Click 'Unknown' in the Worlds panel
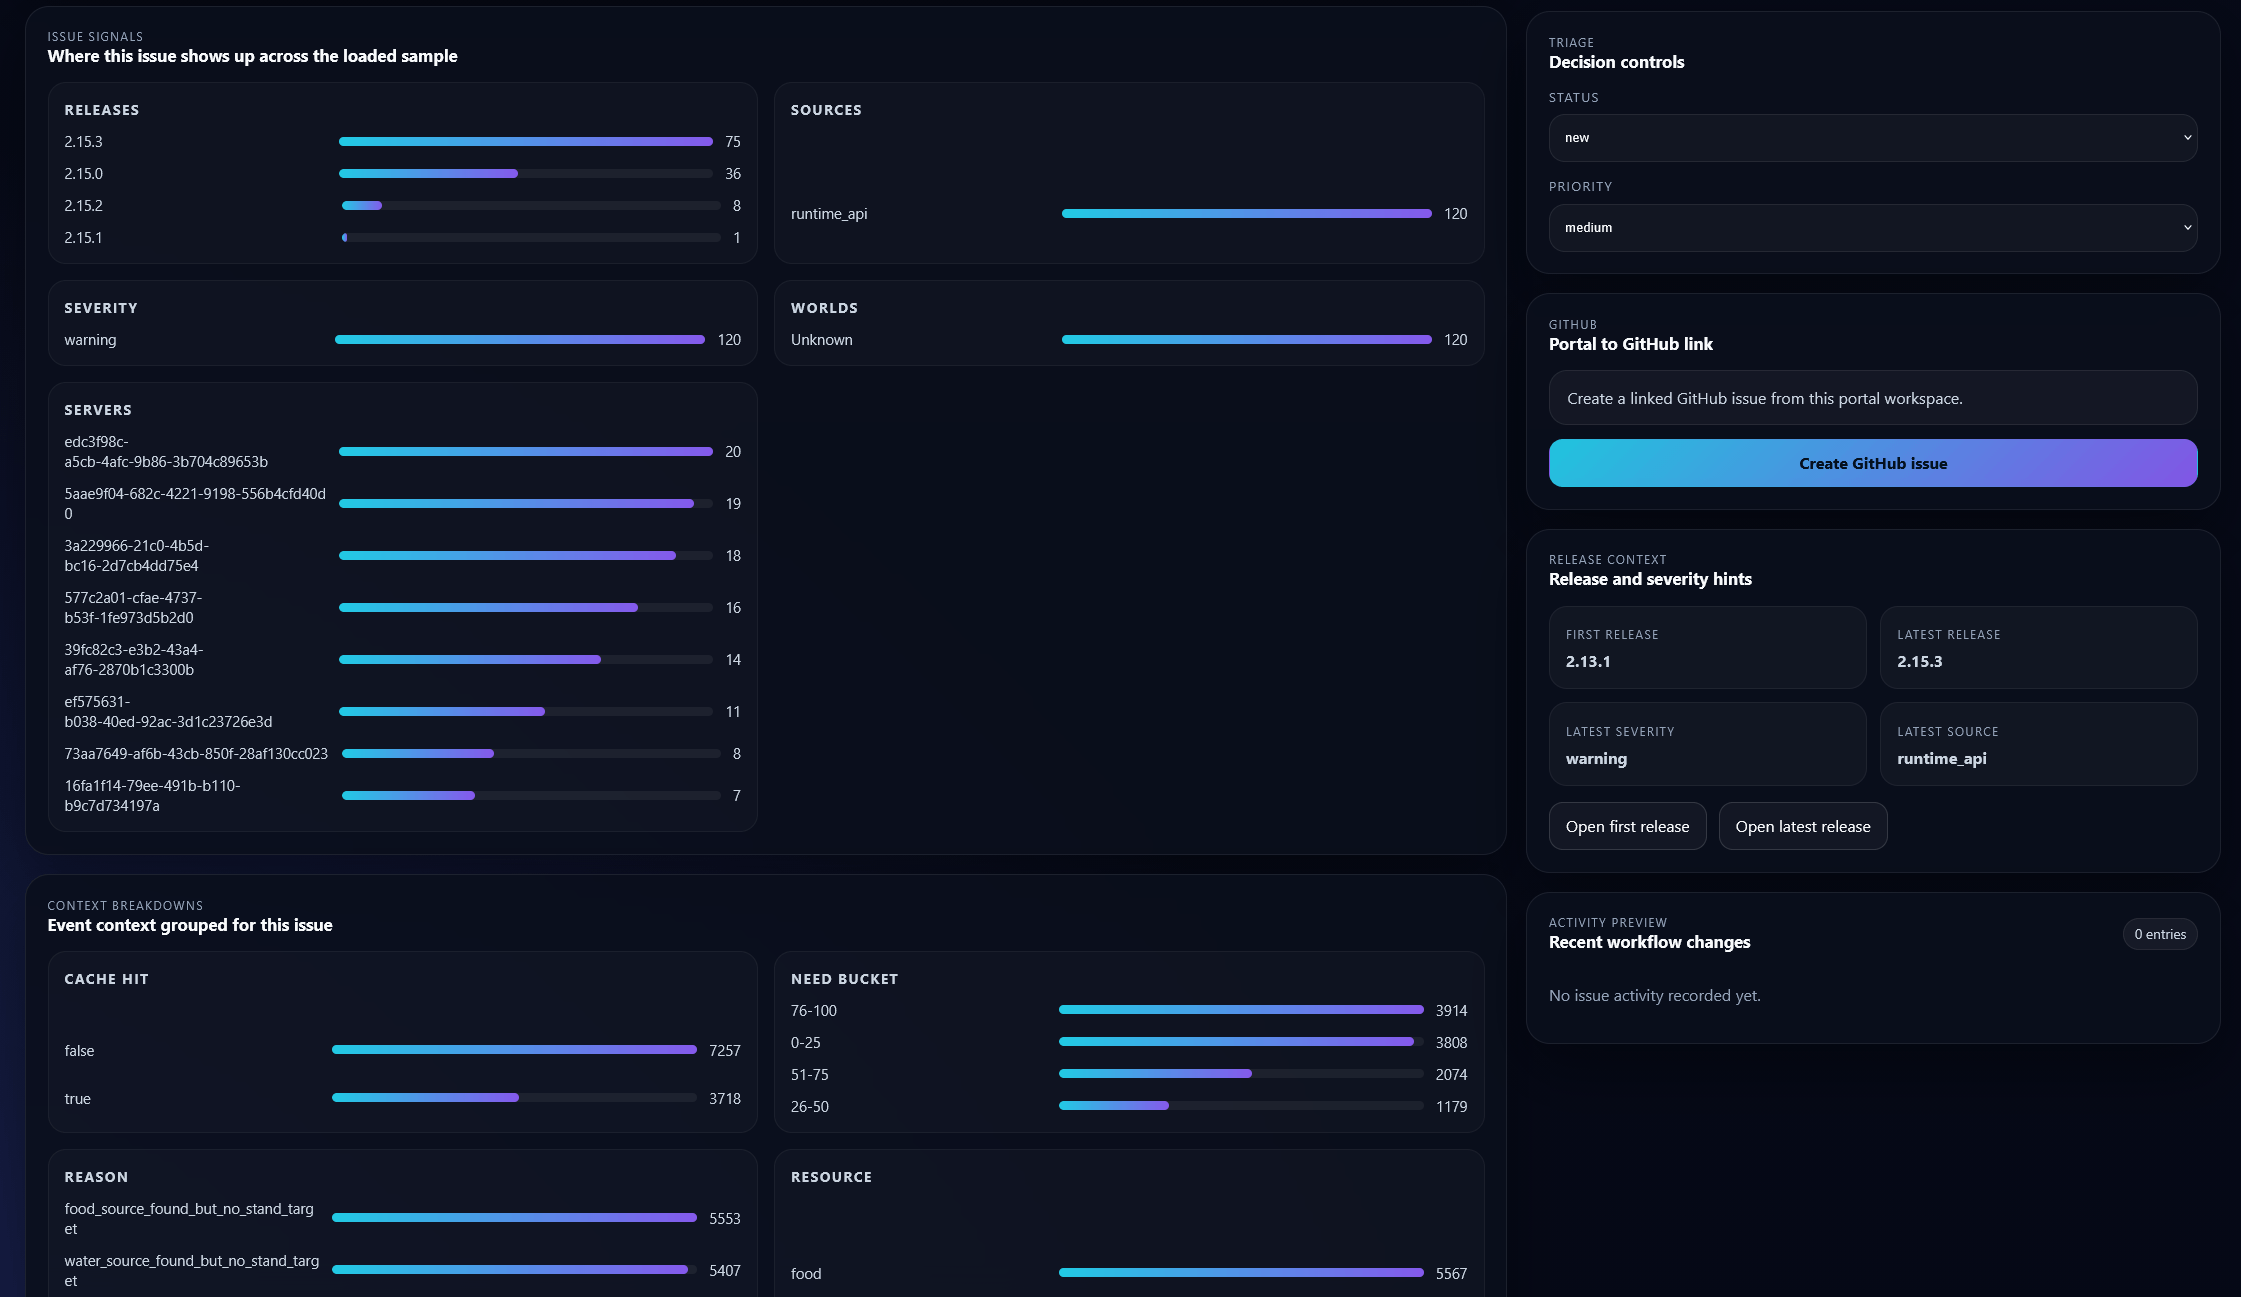 [822, 340]
